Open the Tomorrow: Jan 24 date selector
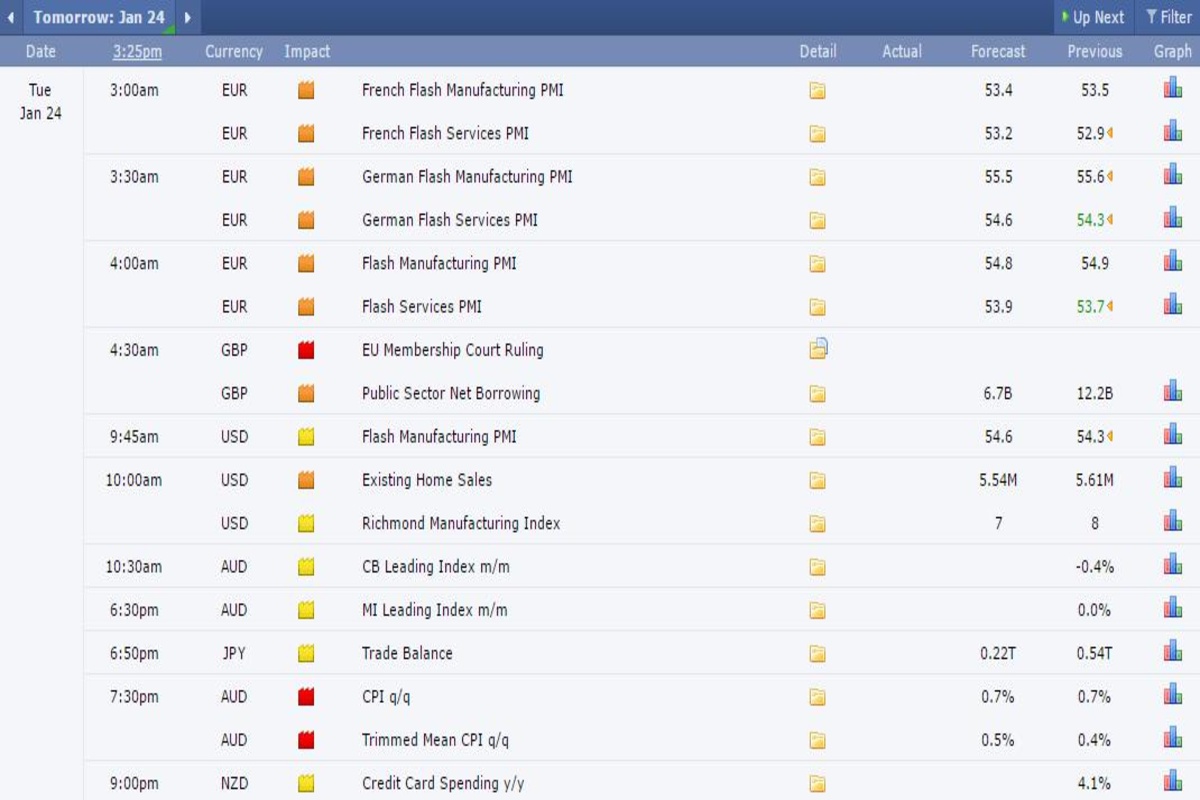The height and width of the screenshot is (800, 1200). click(98, 17)
